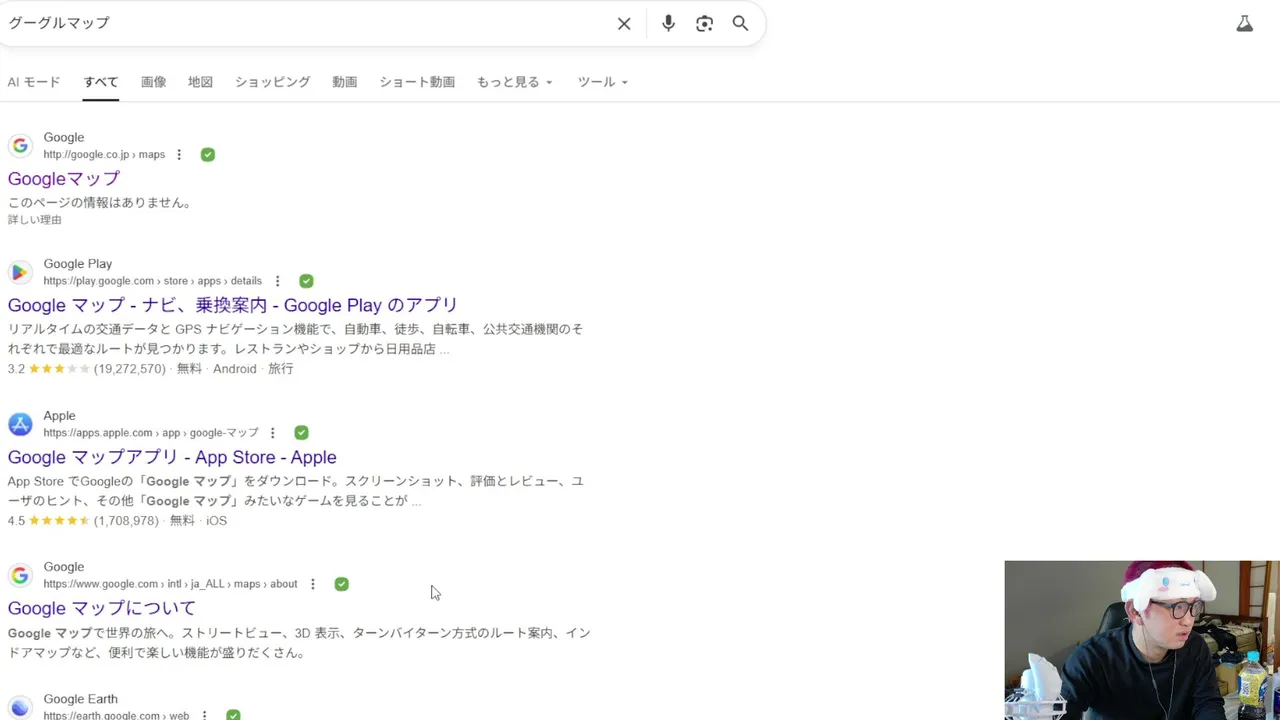Expand the もっと見る dropdown
The height and width of the screenshot is (720, 1280).
click(514, 82)
